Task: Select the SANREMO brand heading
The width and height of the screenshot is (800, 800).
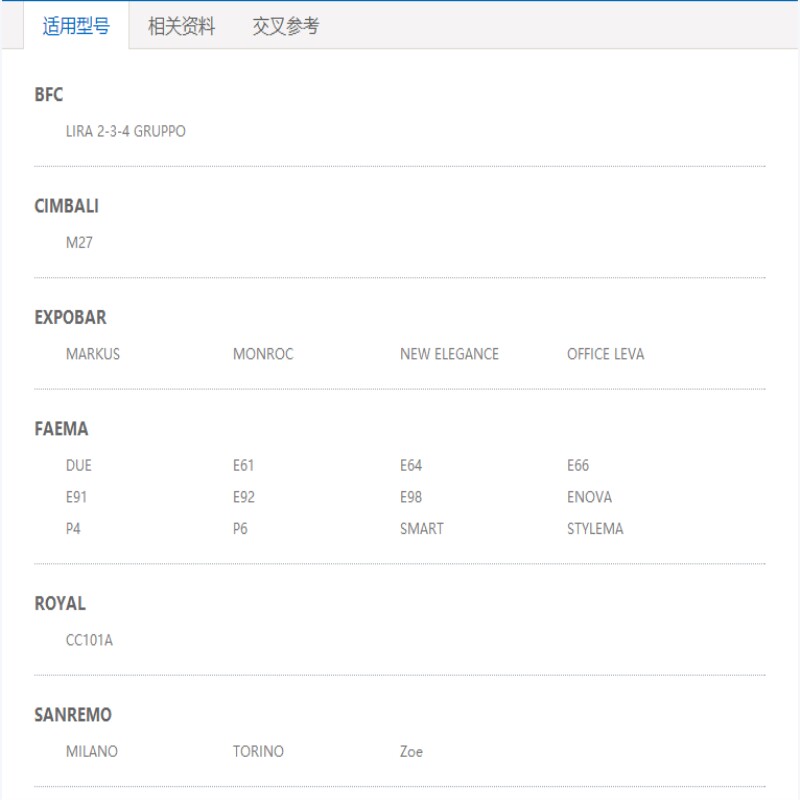Action: coord(73,715)
